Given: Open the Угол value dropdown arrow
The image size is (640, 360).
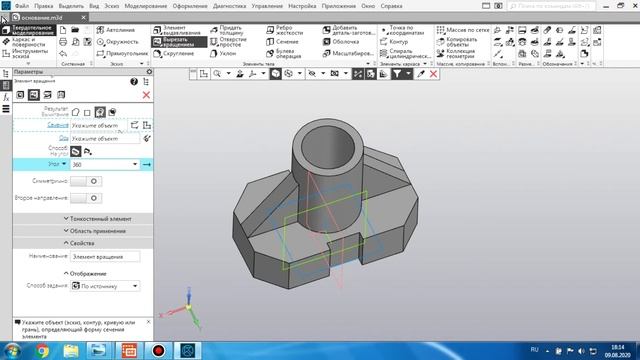Looking at the screenshot, I should (x=135, y=164).
